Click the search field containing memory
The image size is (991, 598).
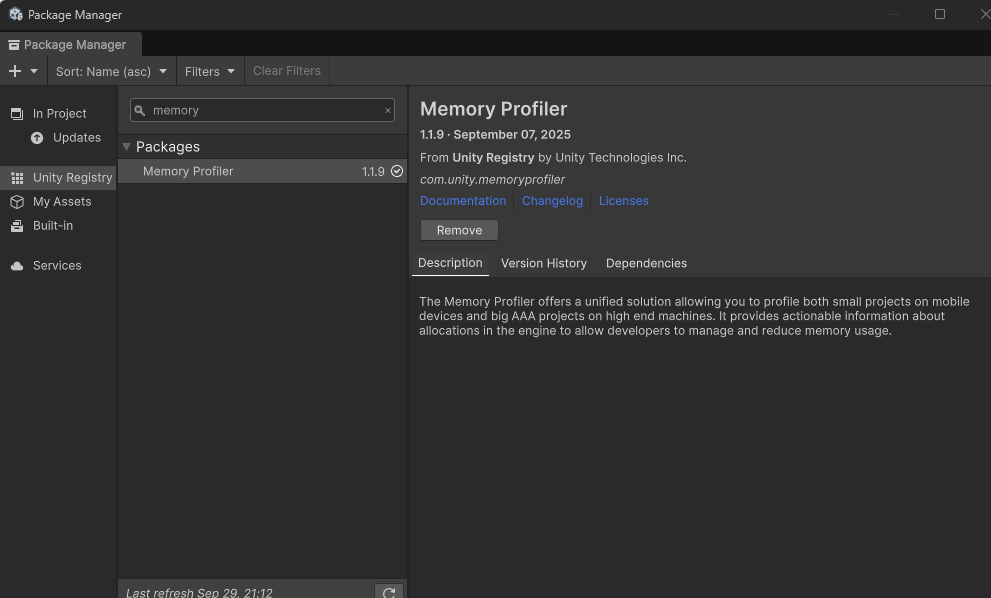(x=262, y=110)
